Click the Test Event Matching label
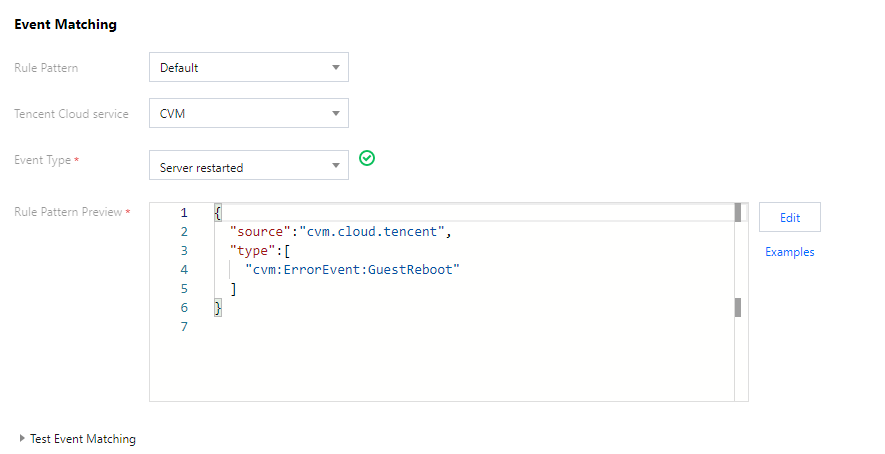This screenshot has height=454, width=885. click(x=83, y=439)
